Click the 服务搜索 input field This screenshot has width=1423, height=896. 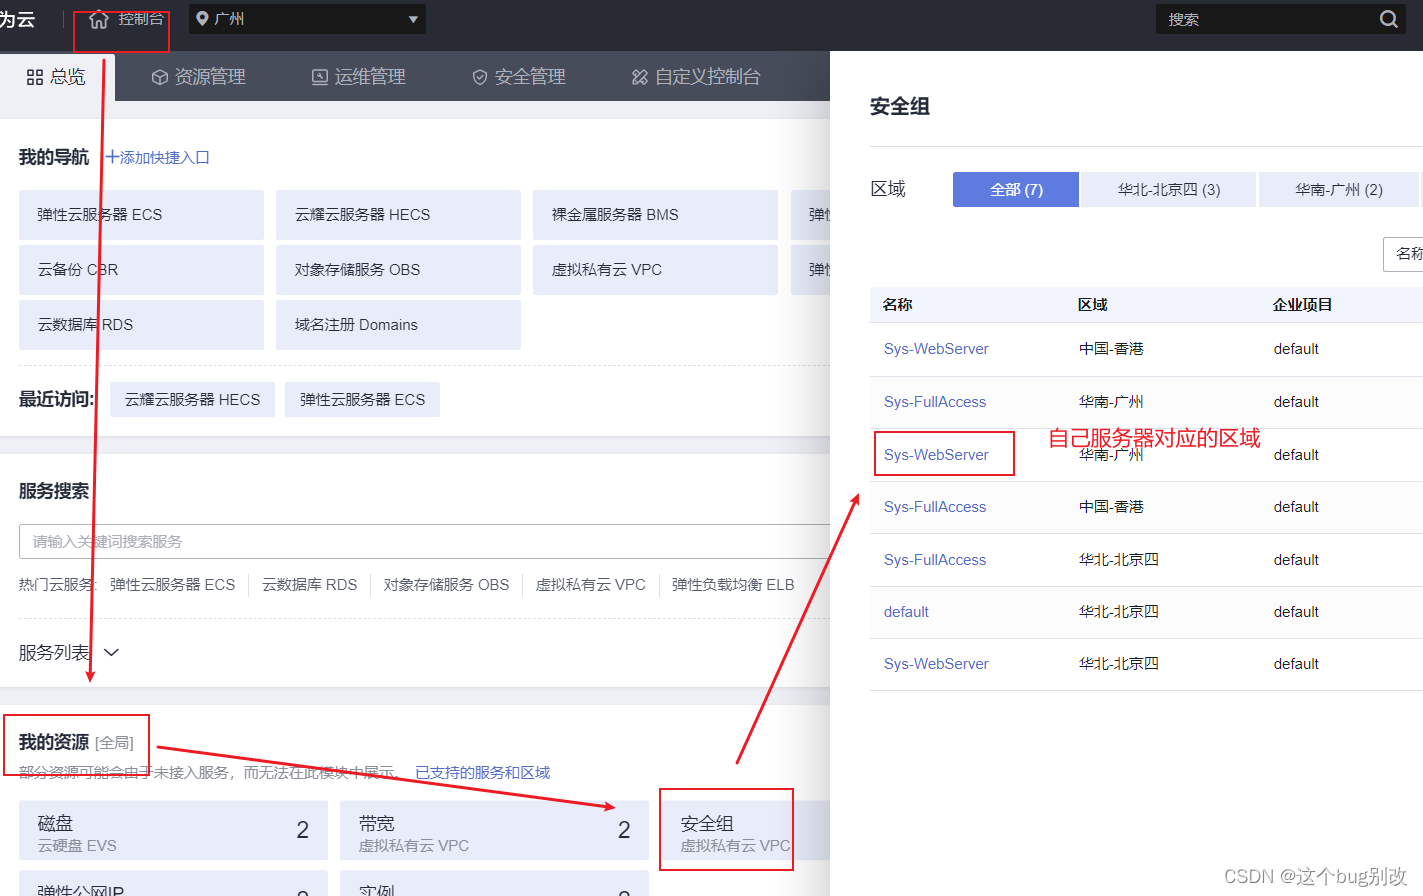pos(400,540)
